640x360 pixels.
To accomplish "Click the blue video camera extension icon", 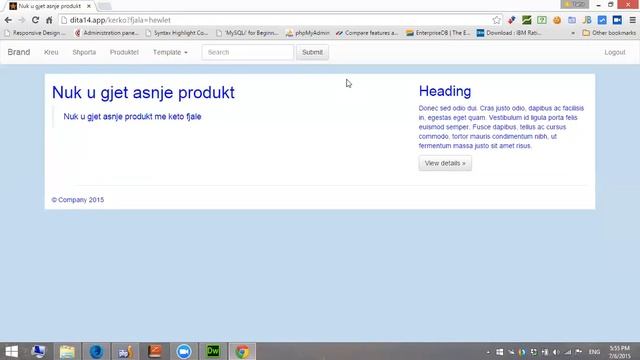I will click(617, 20).
